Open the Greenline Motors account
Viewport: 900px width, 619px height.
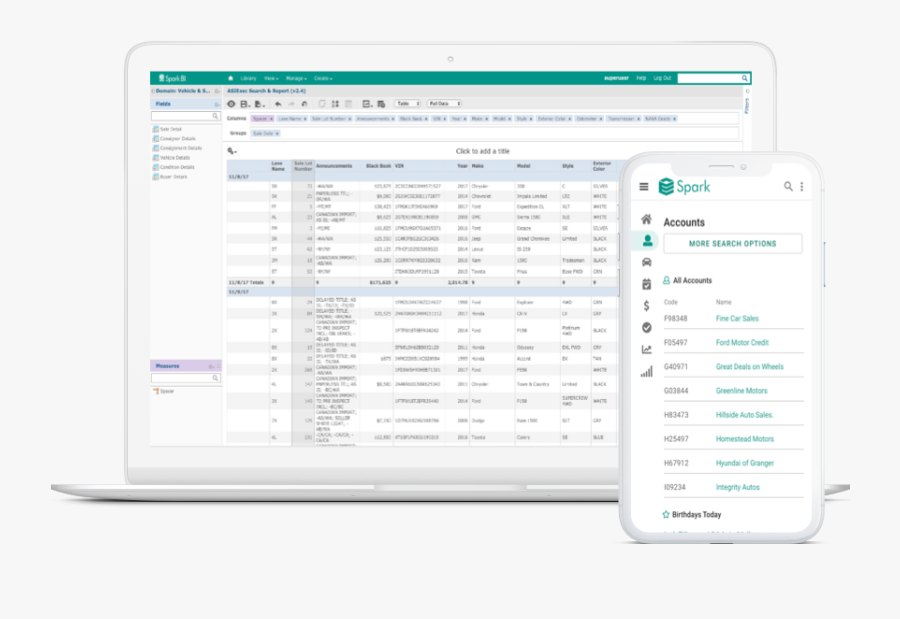[x=741, y=390]
